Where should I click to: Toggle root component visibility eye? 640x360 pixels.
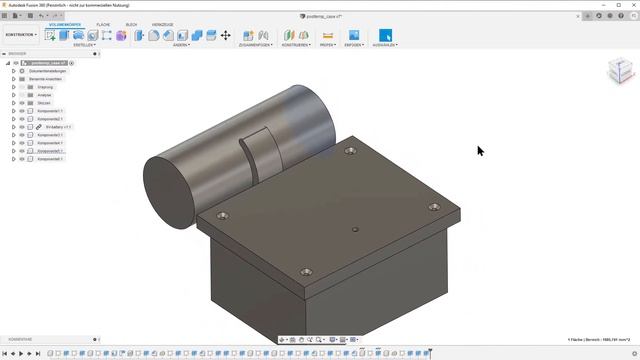click(16, 63)
